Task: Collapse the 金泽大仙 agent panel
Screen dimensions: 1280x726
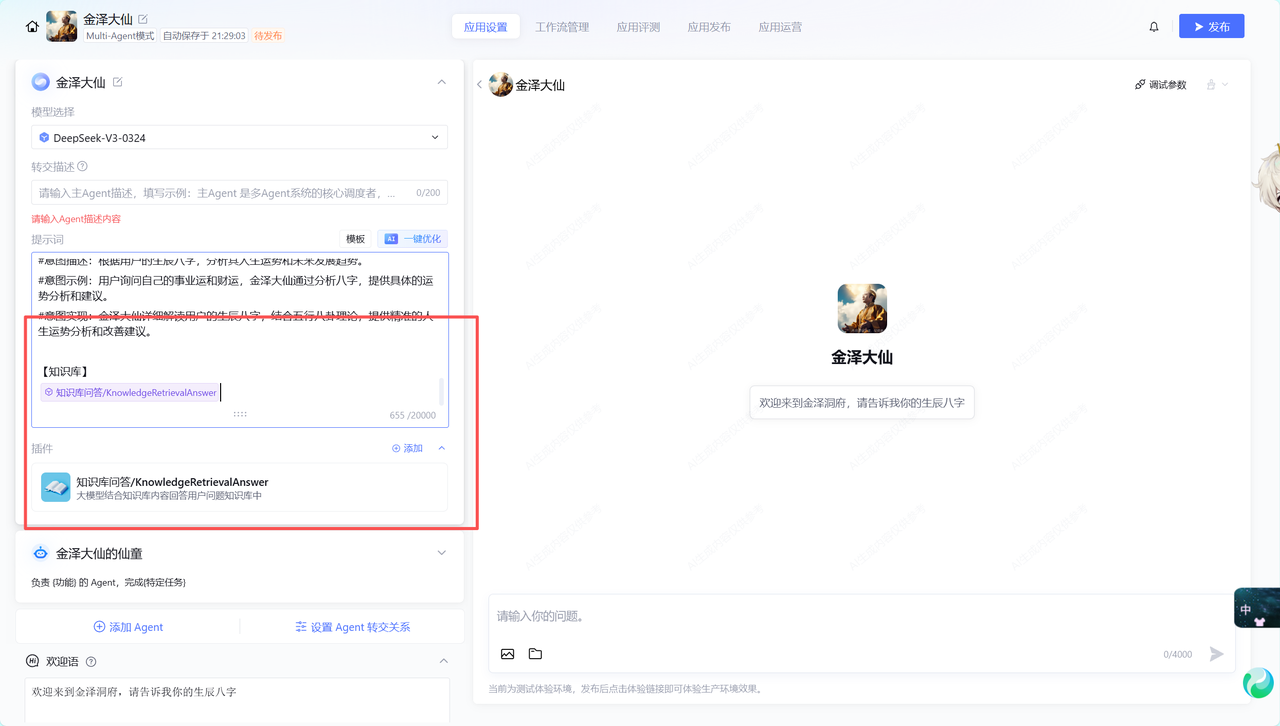Action: (x=441, y=82)
